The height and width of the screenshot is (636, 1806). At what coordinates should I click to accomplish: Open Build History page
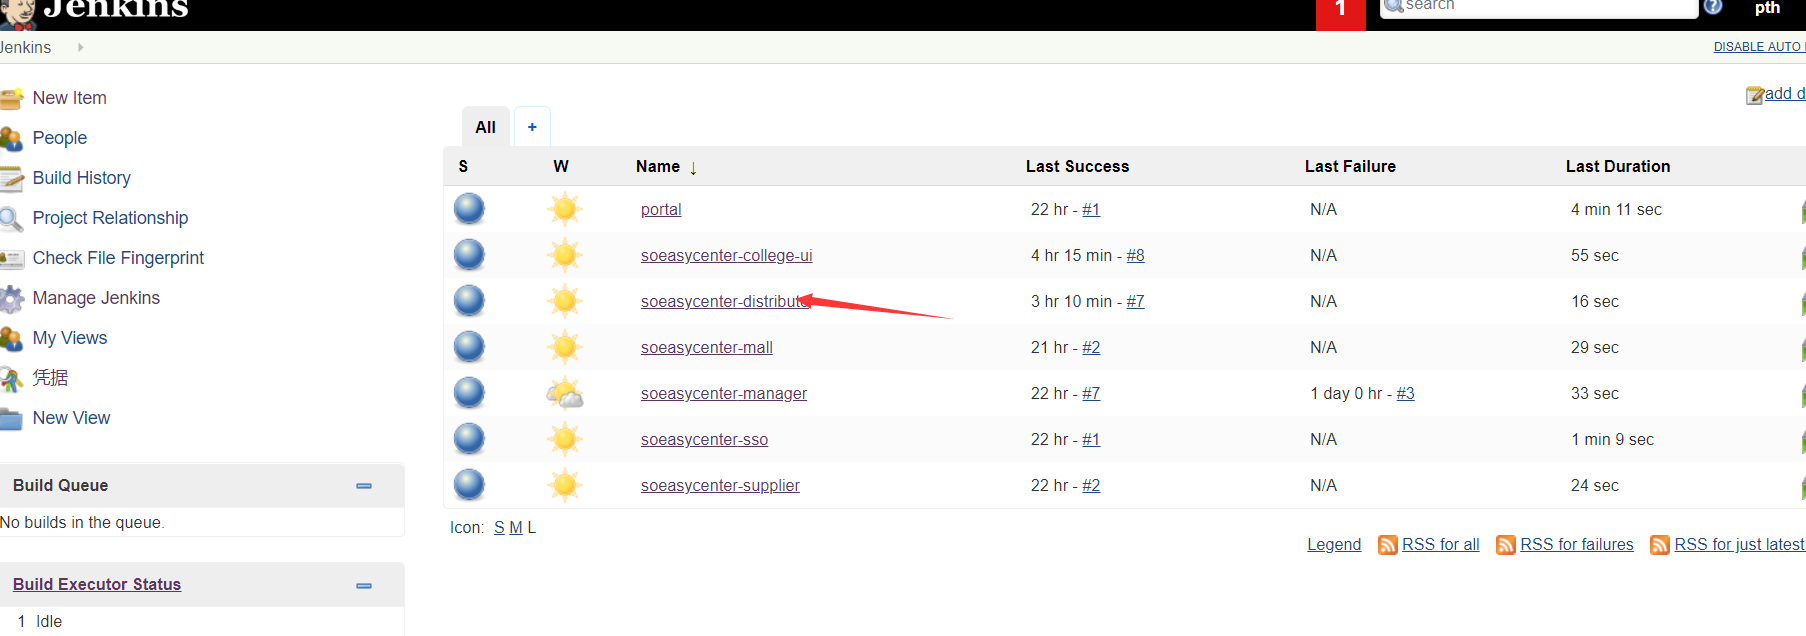click(82, 178)
